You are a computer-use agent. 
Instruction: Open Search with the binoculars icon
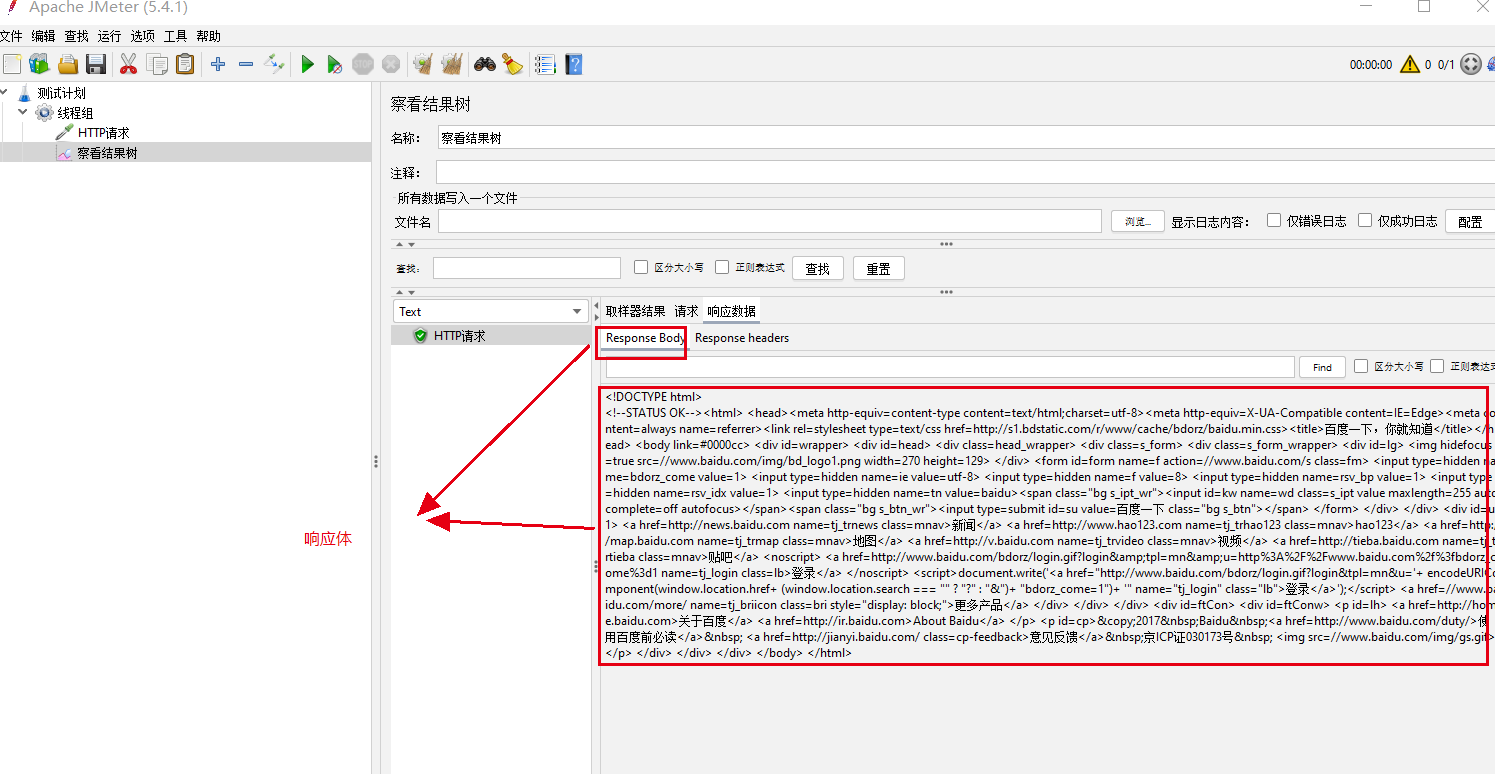pos(485,65)
